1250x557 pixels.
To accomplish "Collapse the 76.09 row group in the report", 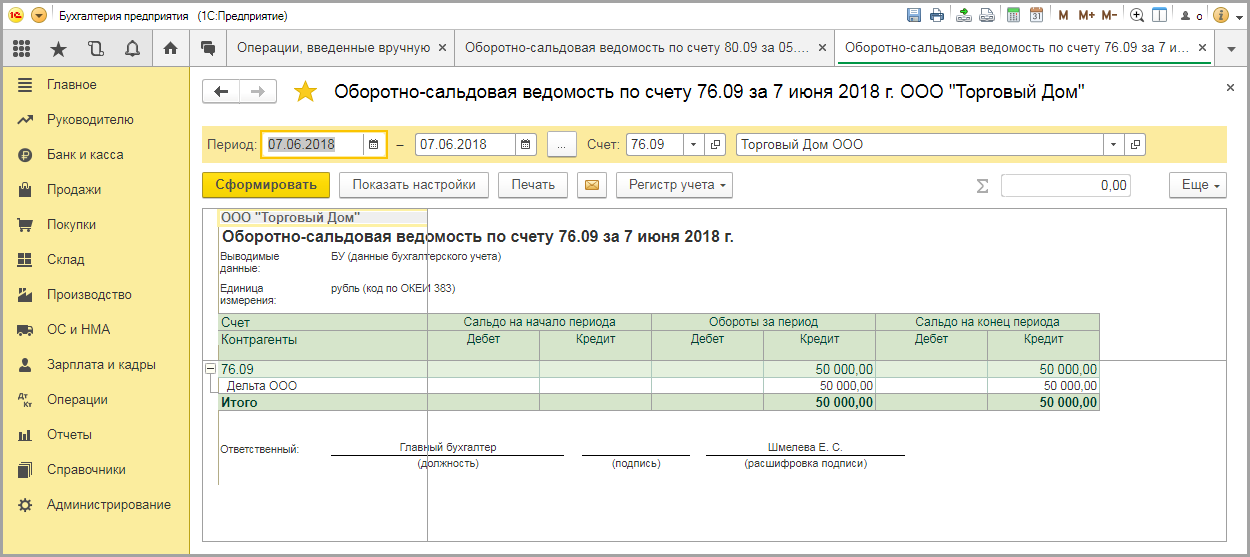I will [x=210, y=369].
